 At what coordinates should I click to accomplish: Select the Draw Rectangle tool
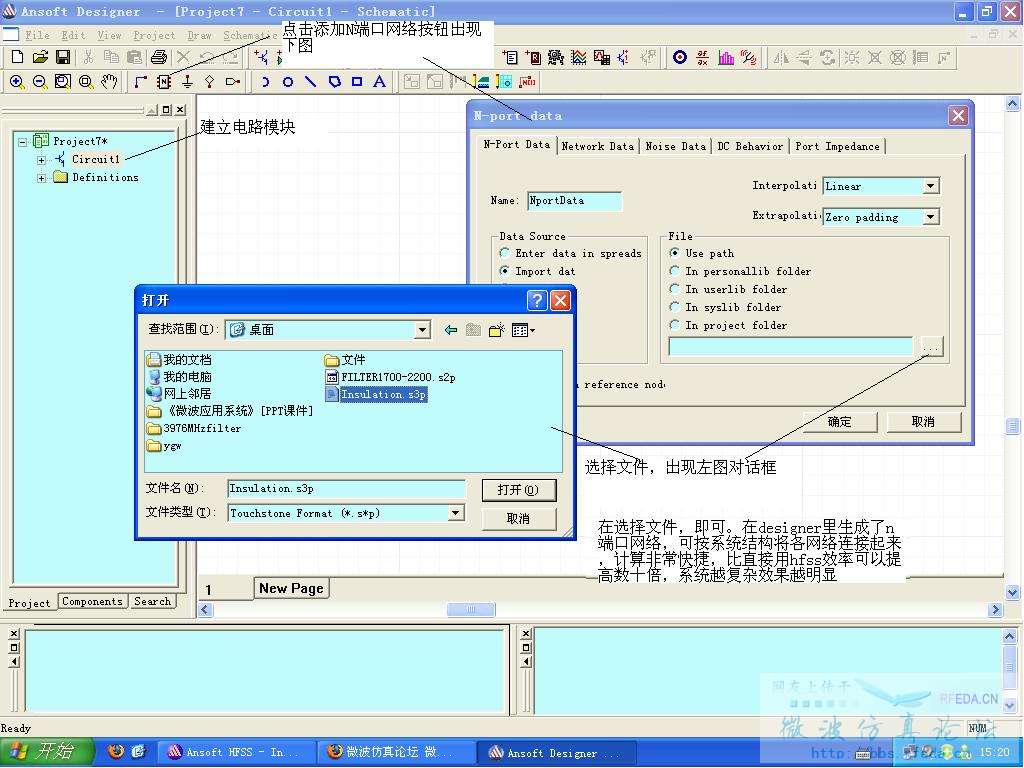point(357,82)
